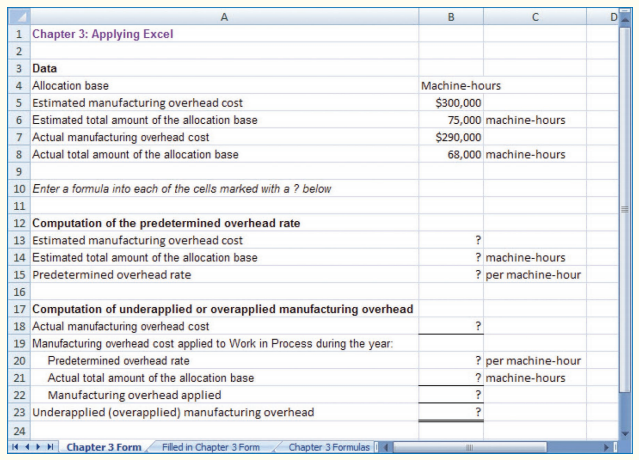This screenshot has height=460, width=639.
Task: Select row 5 header
Action: (x=19, y=103)
